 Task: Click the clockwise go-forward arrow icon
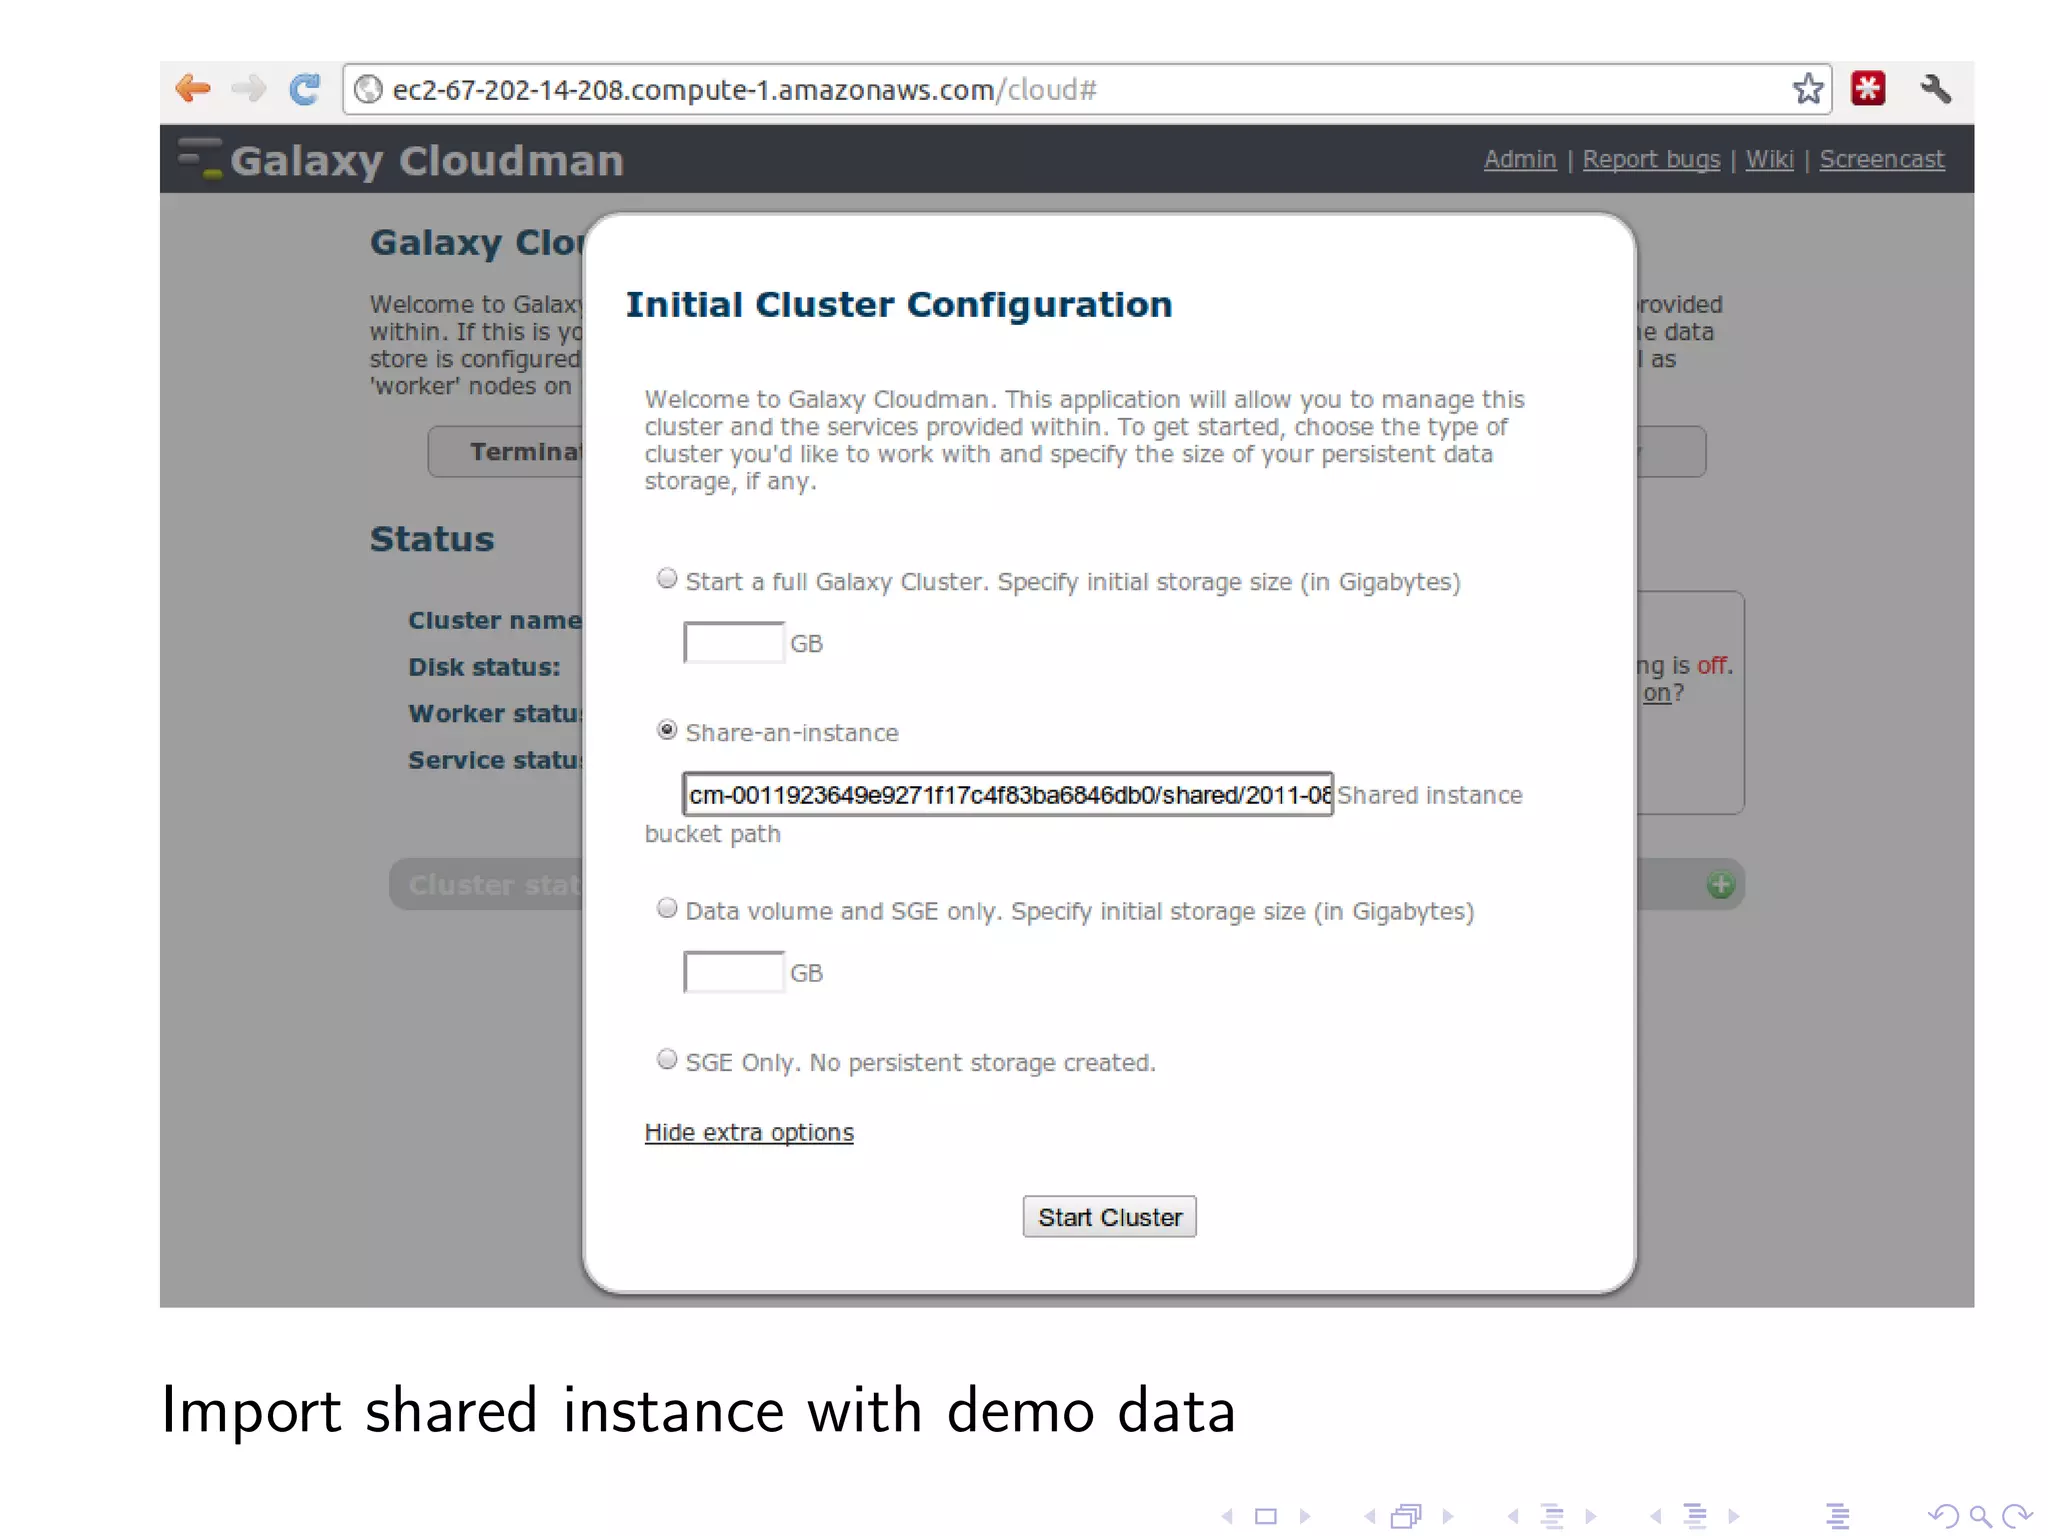click(2017, 1516)
